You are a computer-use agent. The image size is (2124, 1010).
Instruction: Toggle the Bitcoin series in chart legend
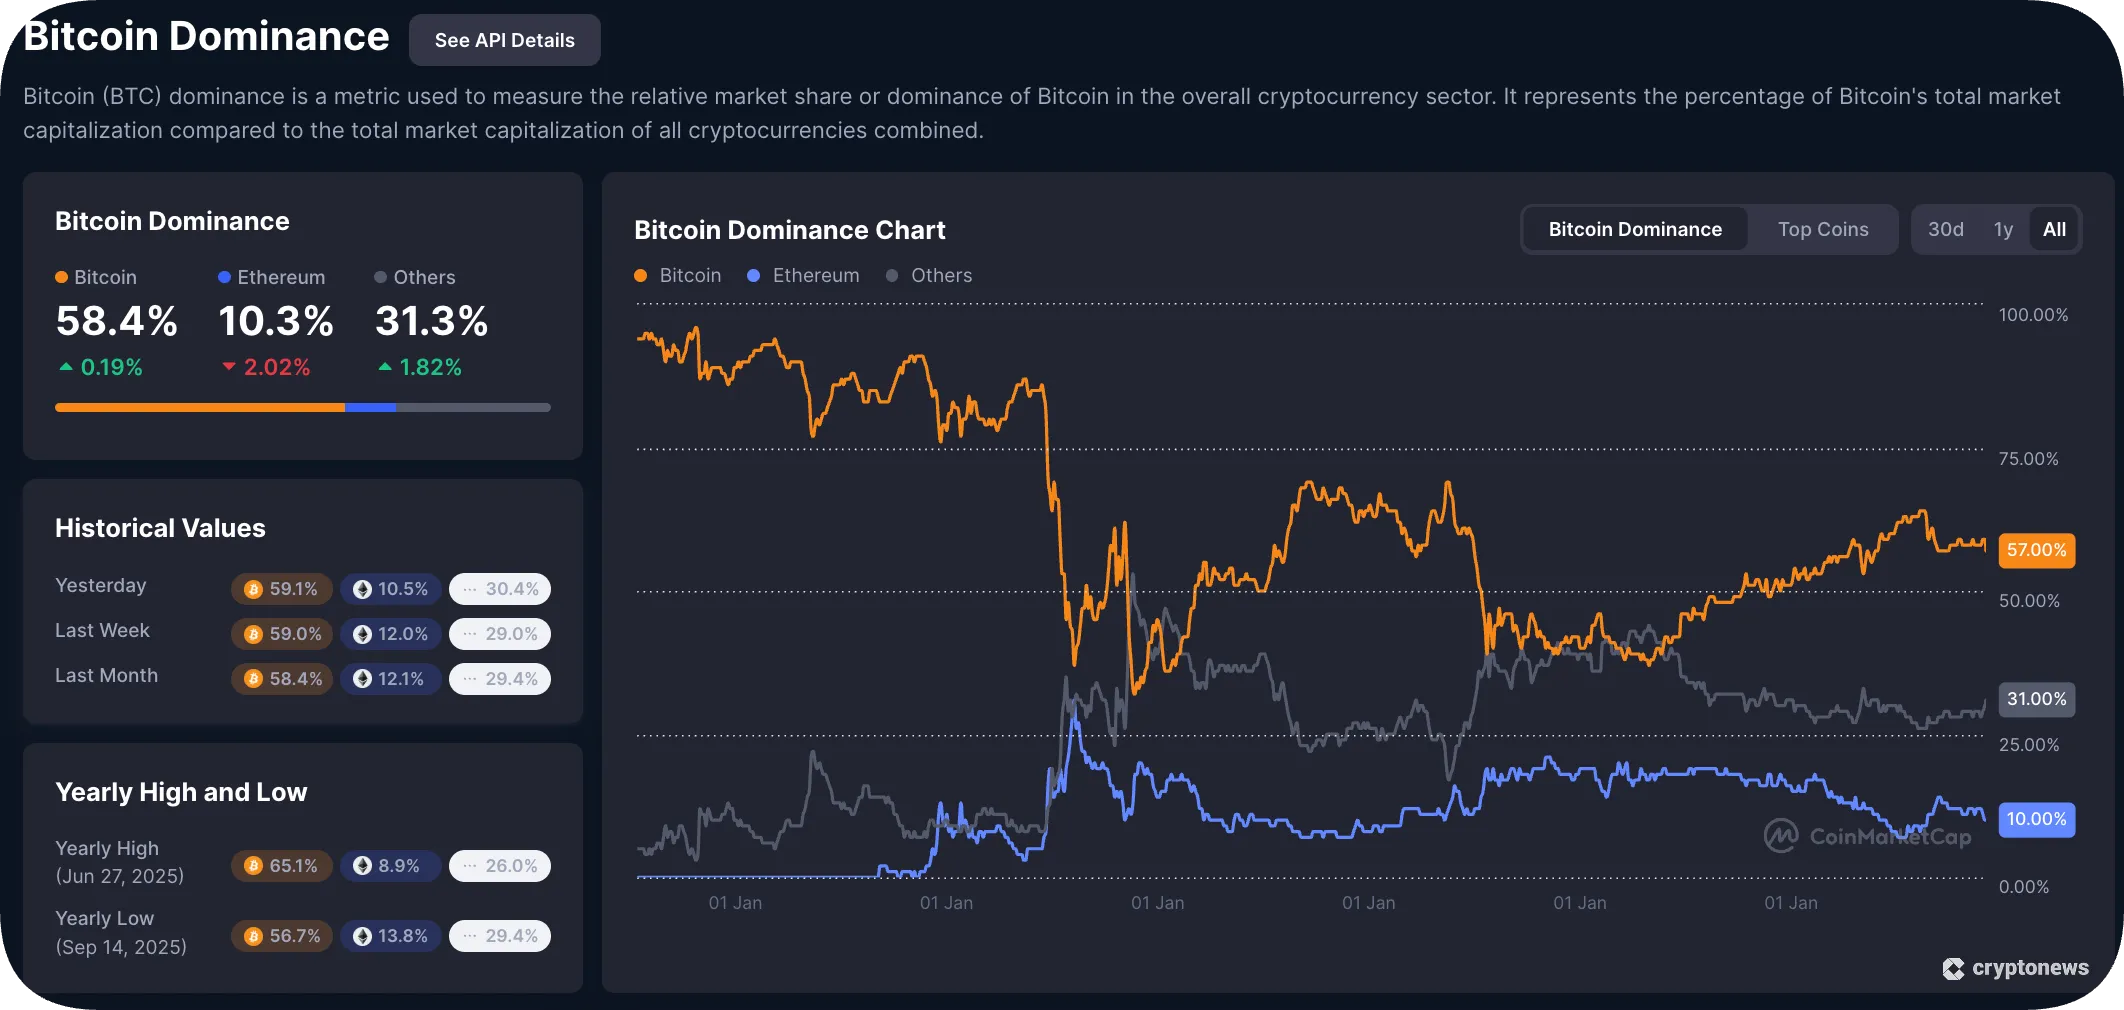pyautogui.click(x=679, y=275)
